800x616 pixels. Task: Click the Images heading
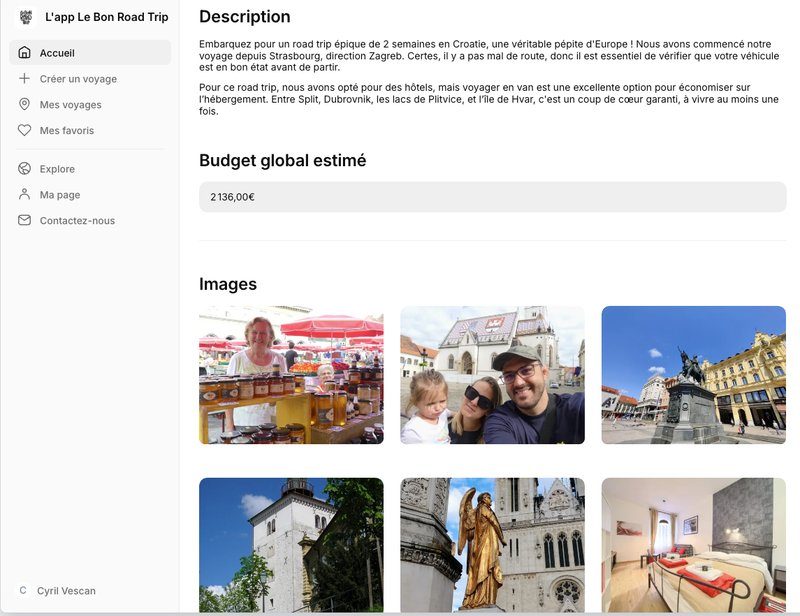tap(228, 284)
